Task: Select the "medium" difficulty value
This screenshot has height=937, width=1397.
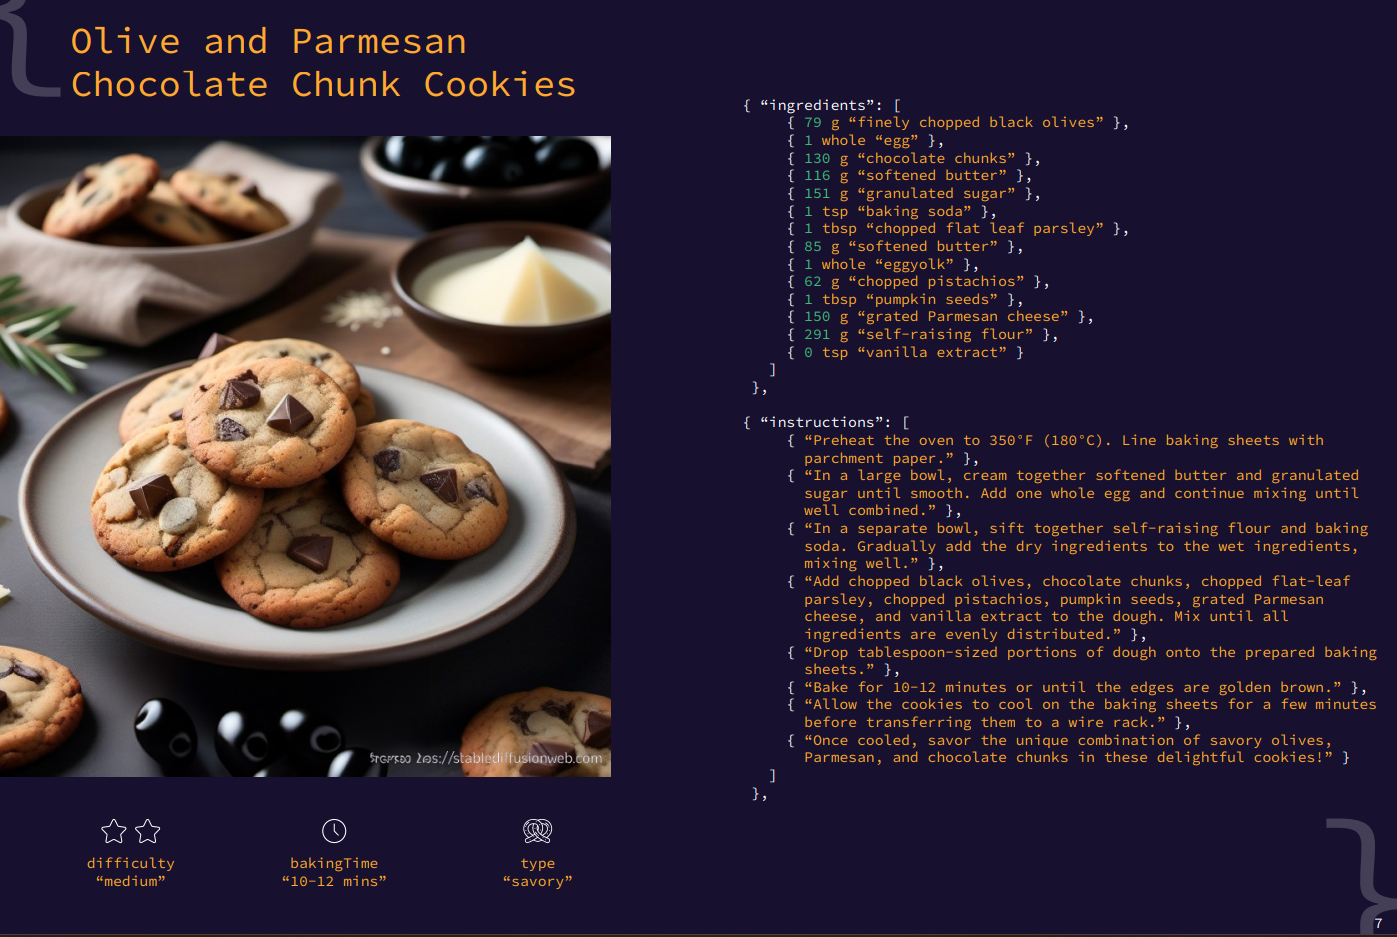Action: click(x=131, y=881)
